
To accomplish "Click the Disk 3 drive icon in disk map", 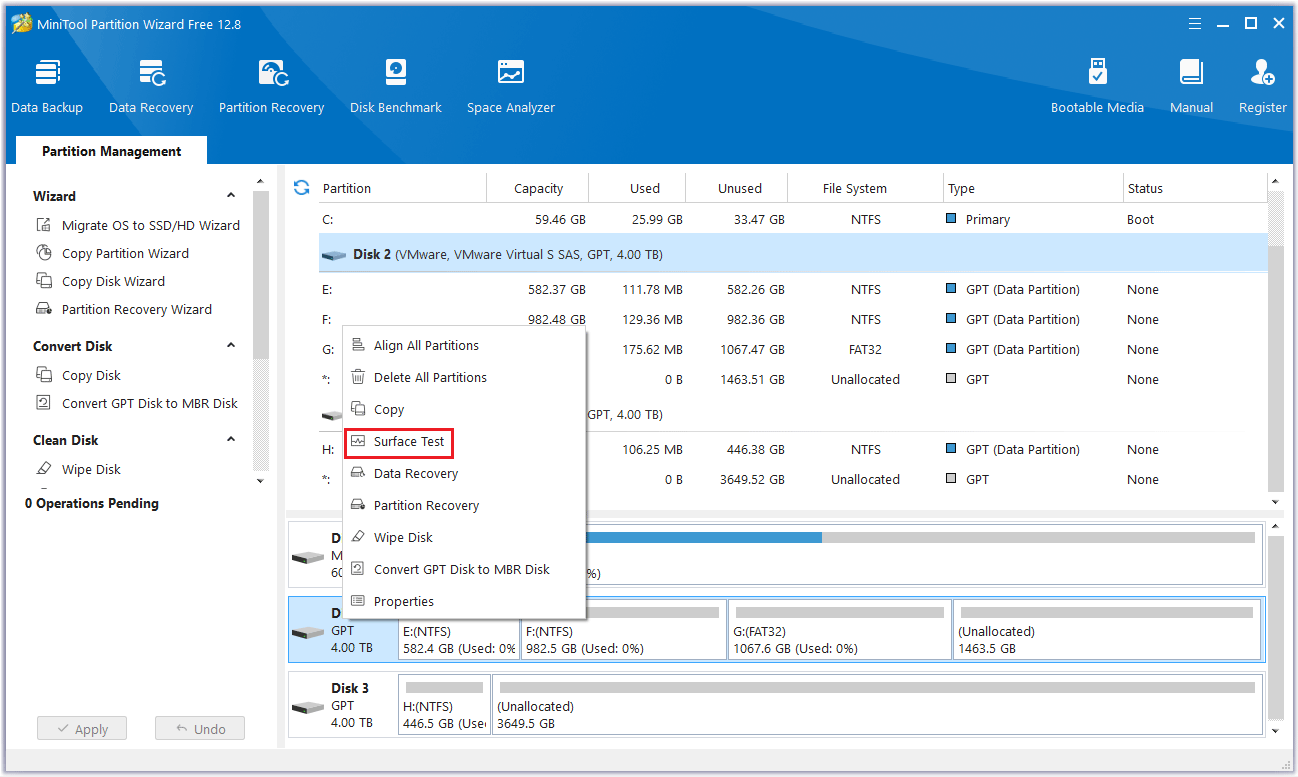I will pos(308,706).
